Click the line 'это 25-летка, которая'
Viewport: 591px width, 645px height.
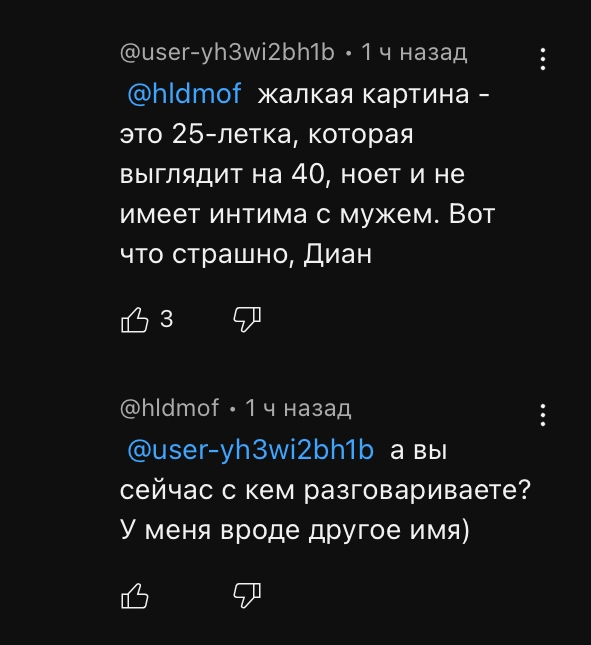point(267,135)
